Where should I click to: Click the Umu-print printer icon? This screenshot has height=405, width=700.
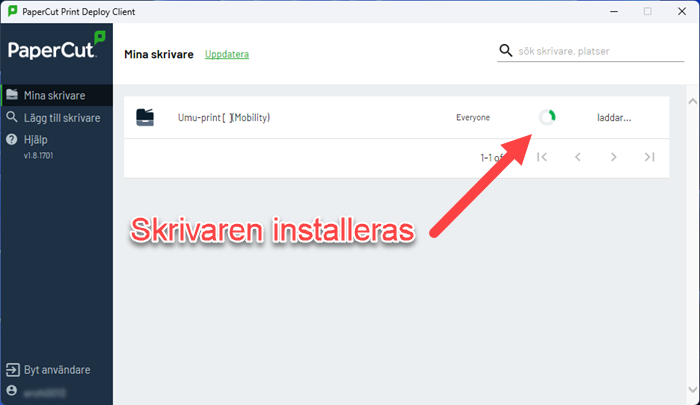145,117
